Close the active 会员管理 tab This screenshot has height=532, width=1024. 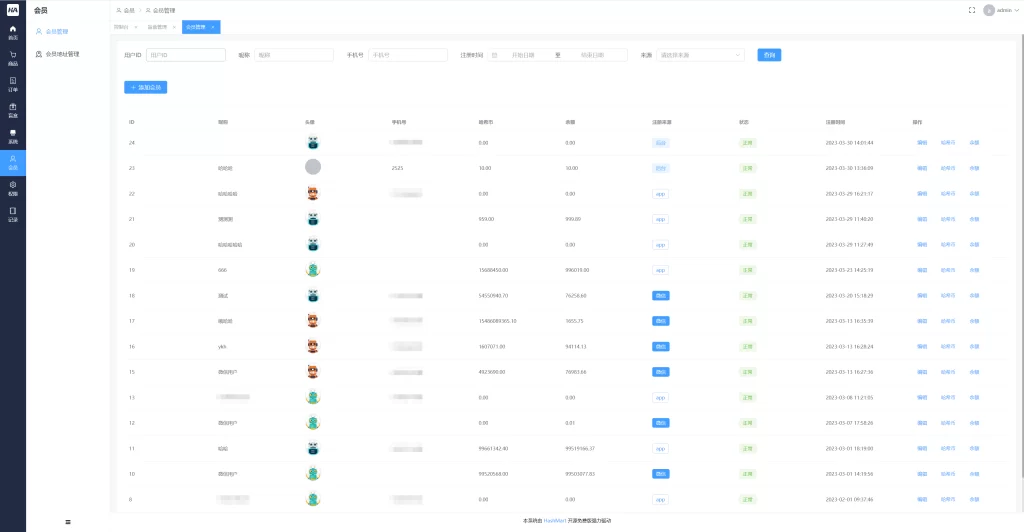(215, 27)
